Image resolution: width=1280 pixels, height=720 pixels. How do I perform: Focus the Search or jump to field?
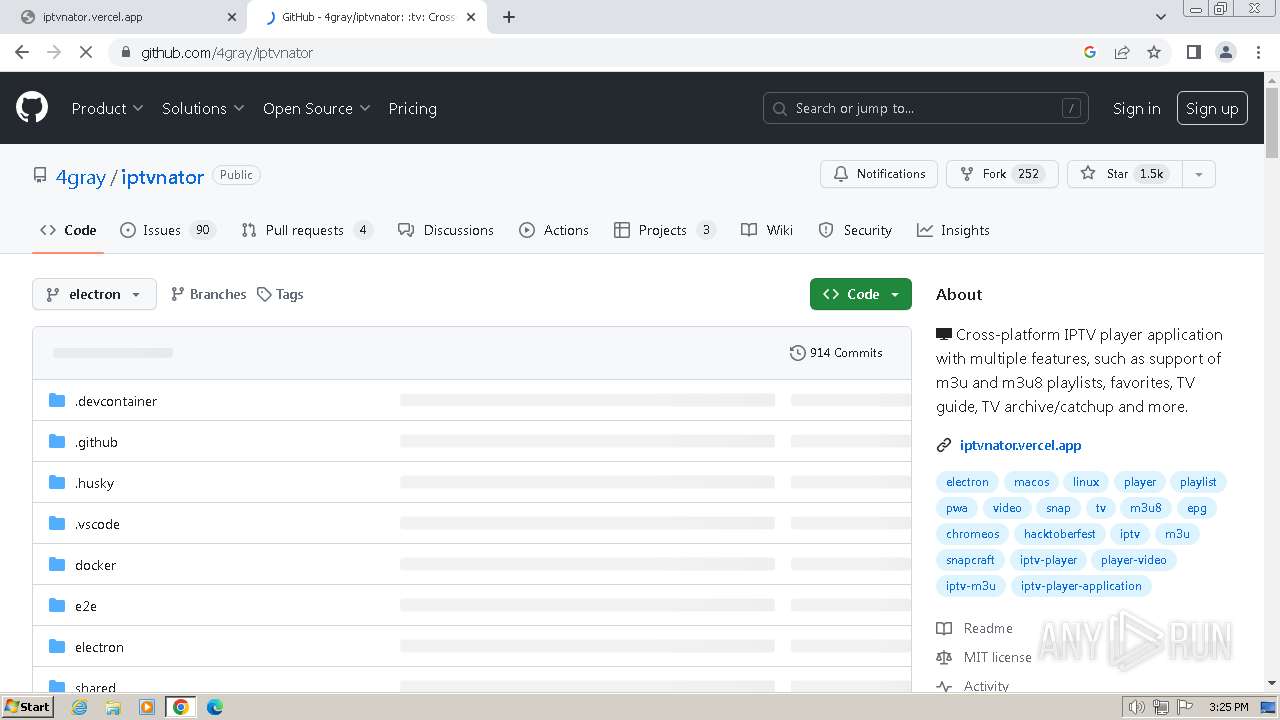(x=926, y=108)
